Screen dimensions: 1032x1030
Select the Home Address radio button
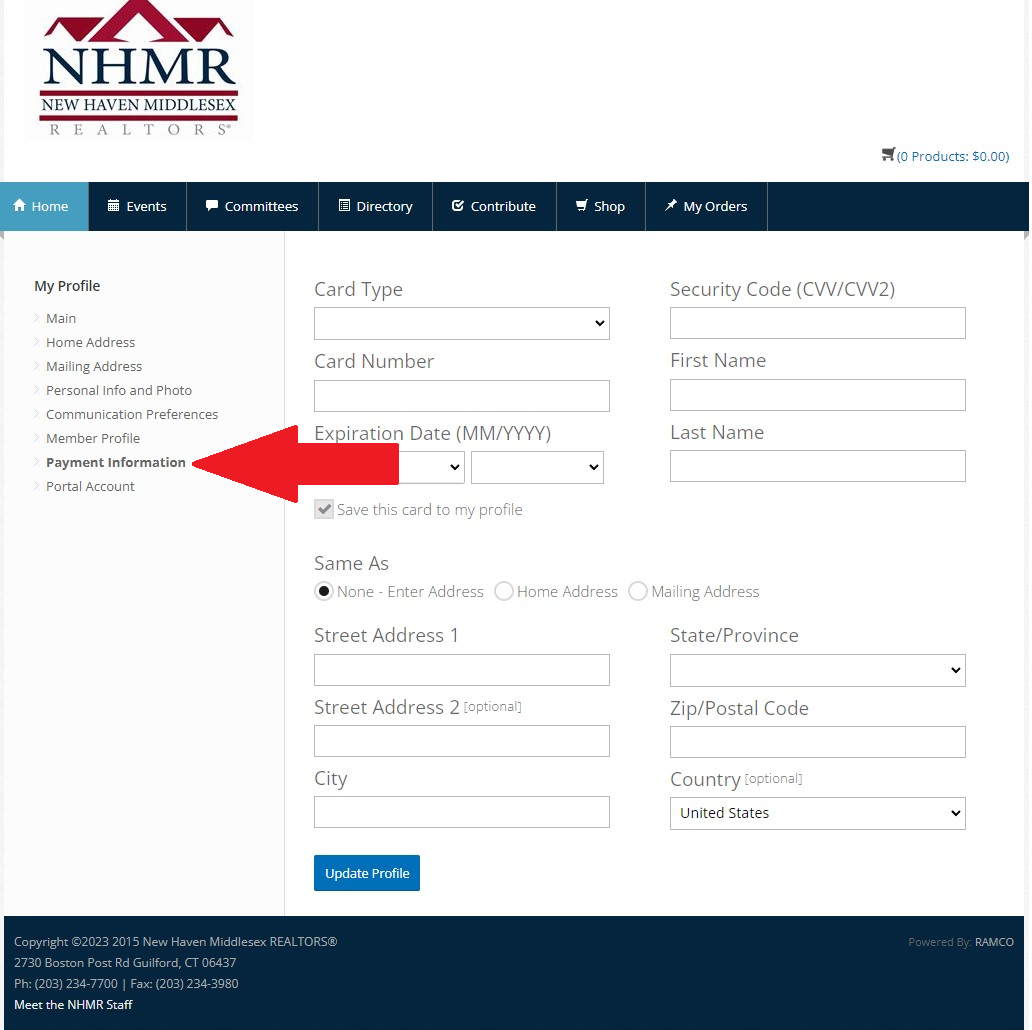click(x=503, y=591)
